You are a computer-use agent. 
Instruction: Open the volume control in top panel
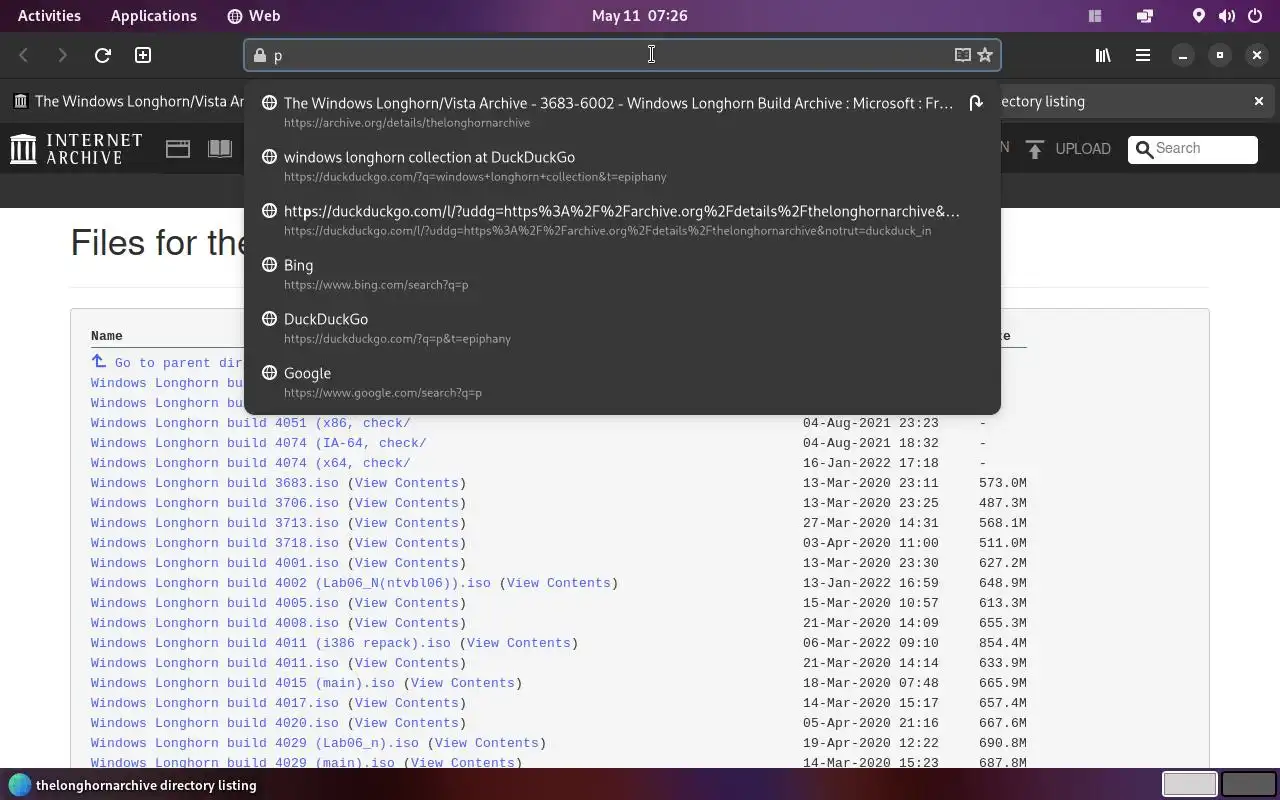(x=1227, y=16)
